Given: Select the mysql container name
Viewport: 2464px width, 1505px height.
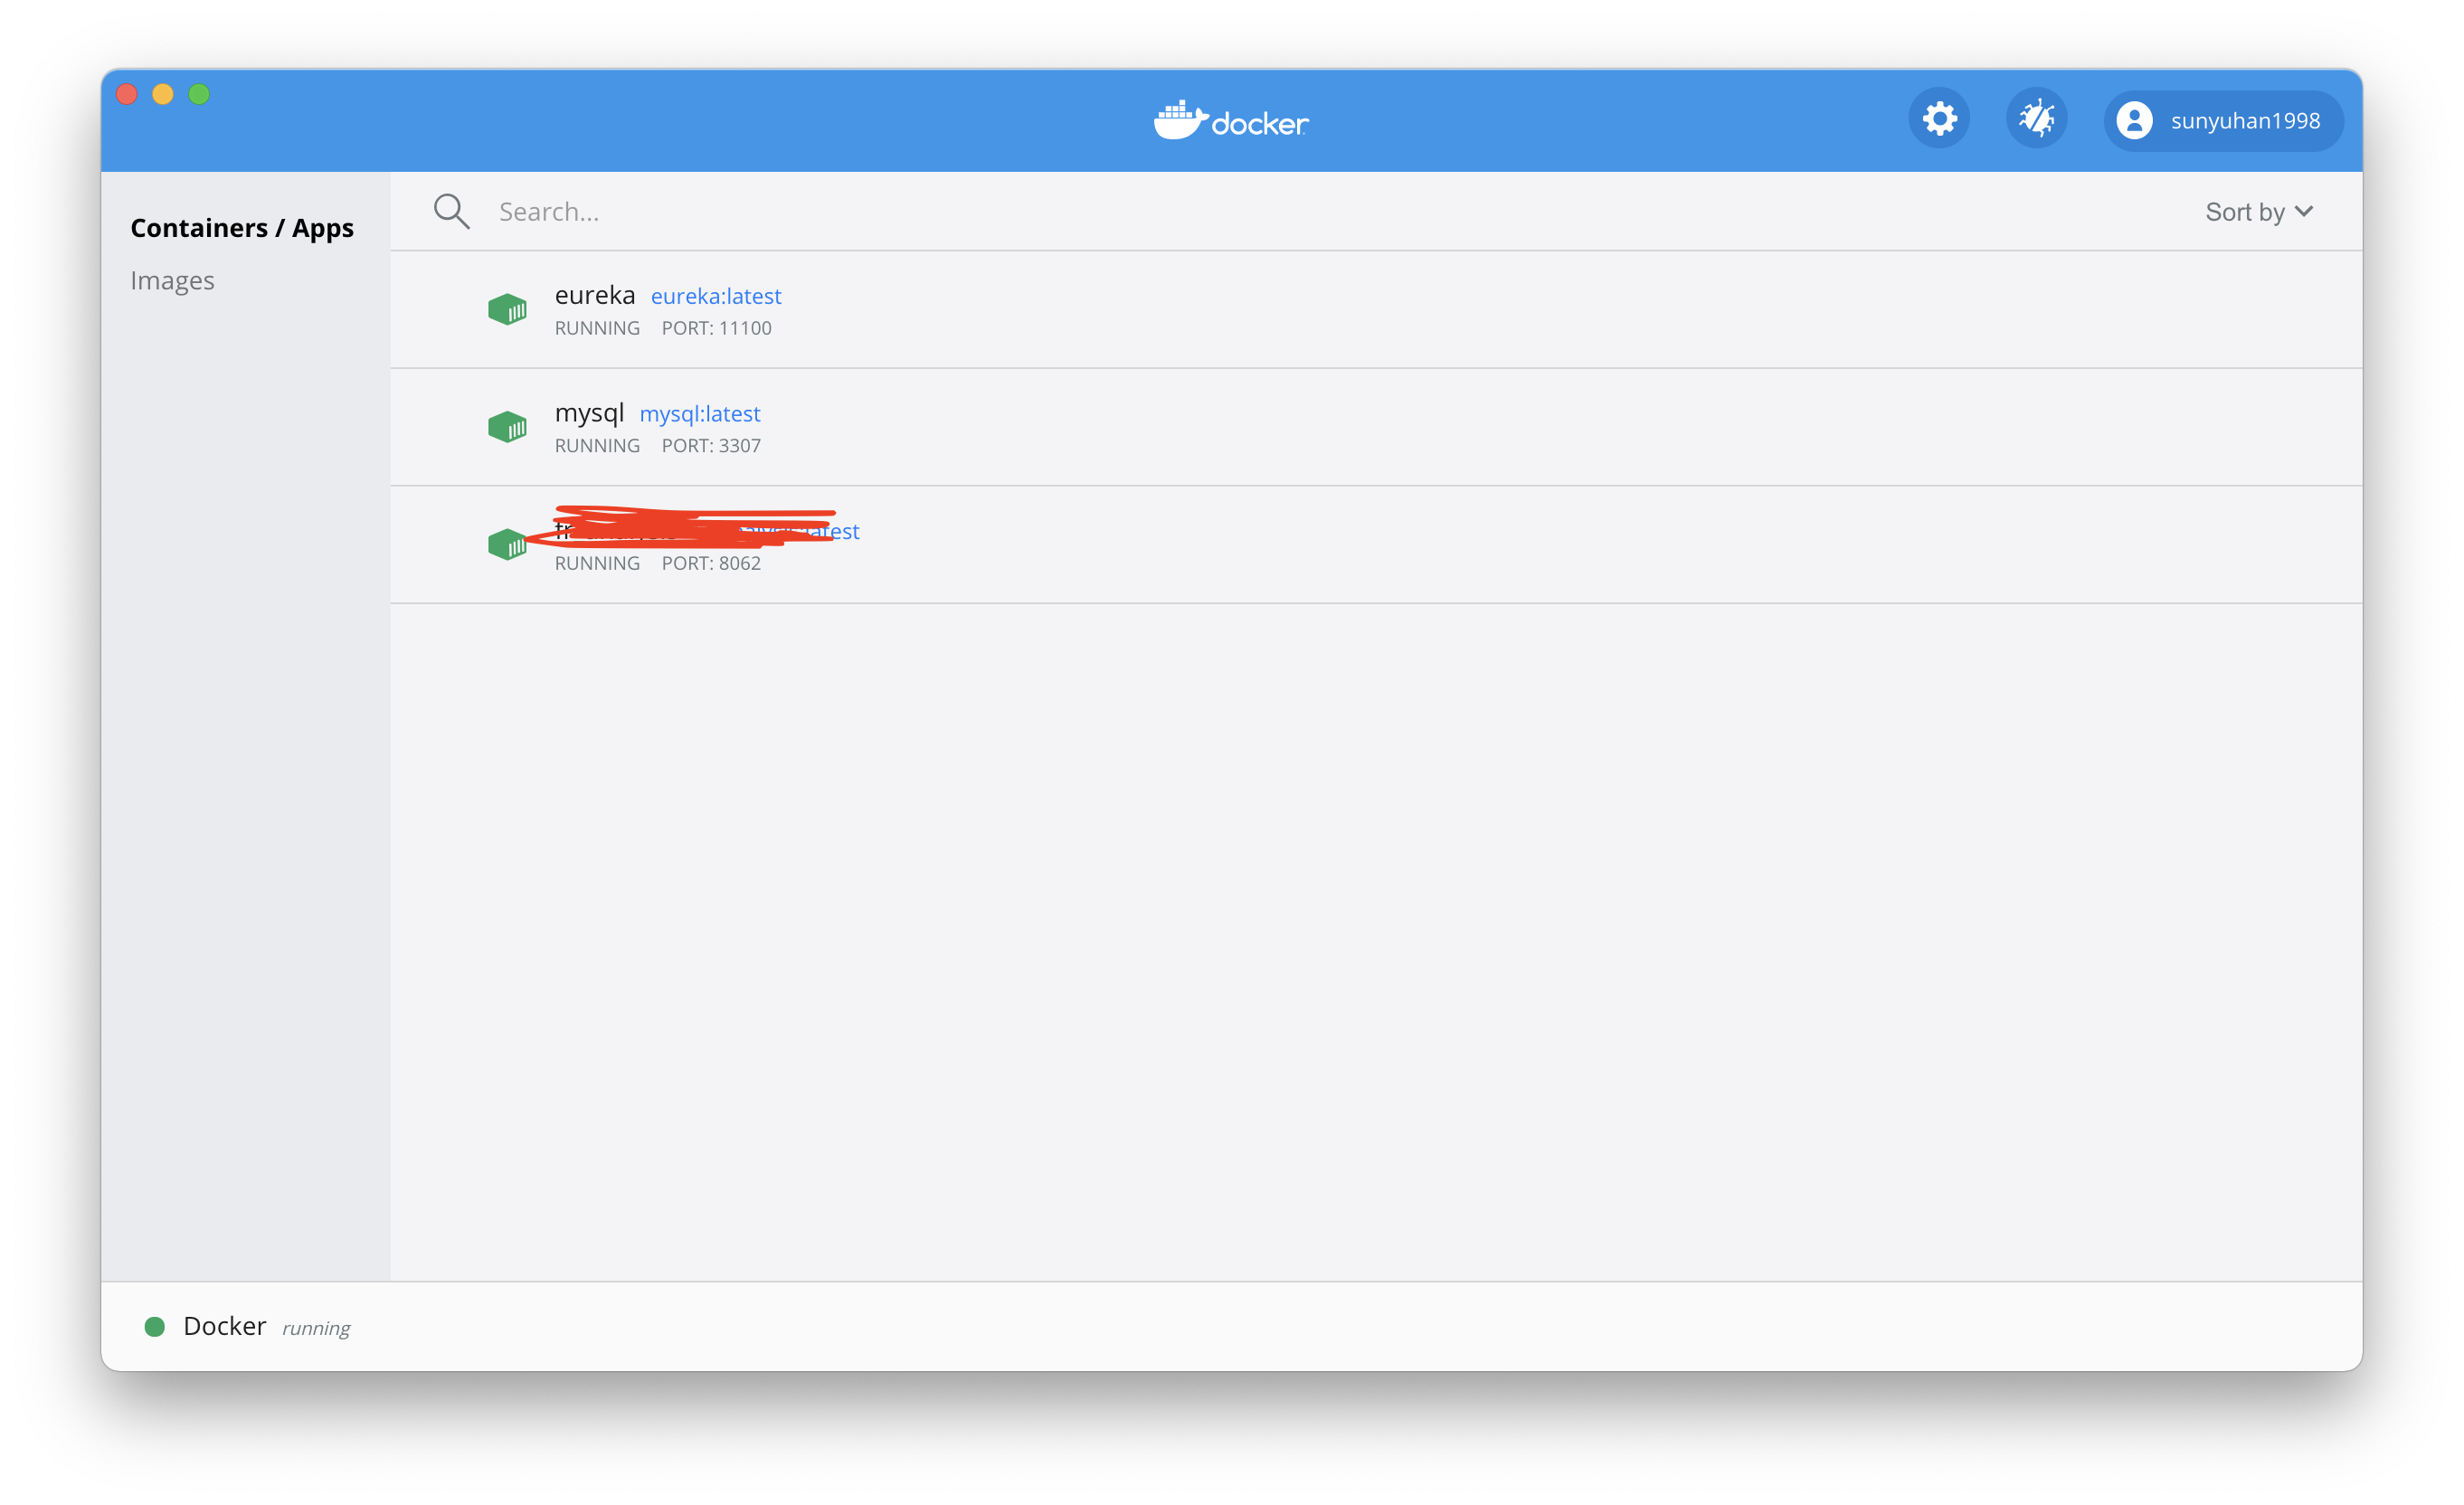Looking at the screenshot, I should (x=589, y=414).
